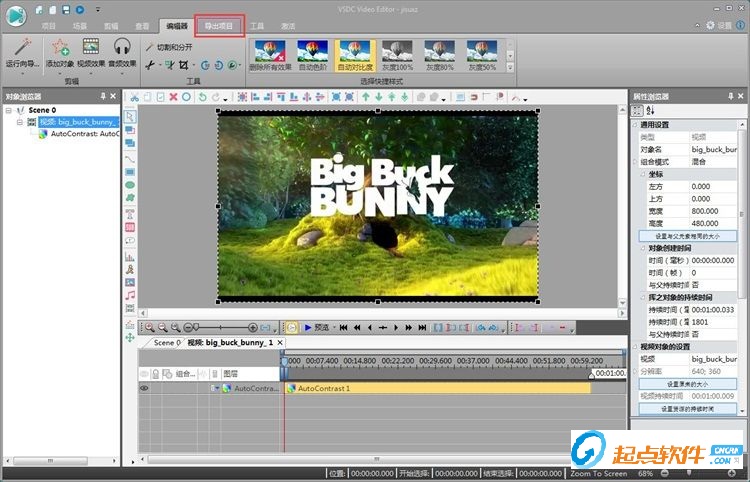Click the VSDC application logo button
This screenshot has height=482, width=750.
coord(16,16)
